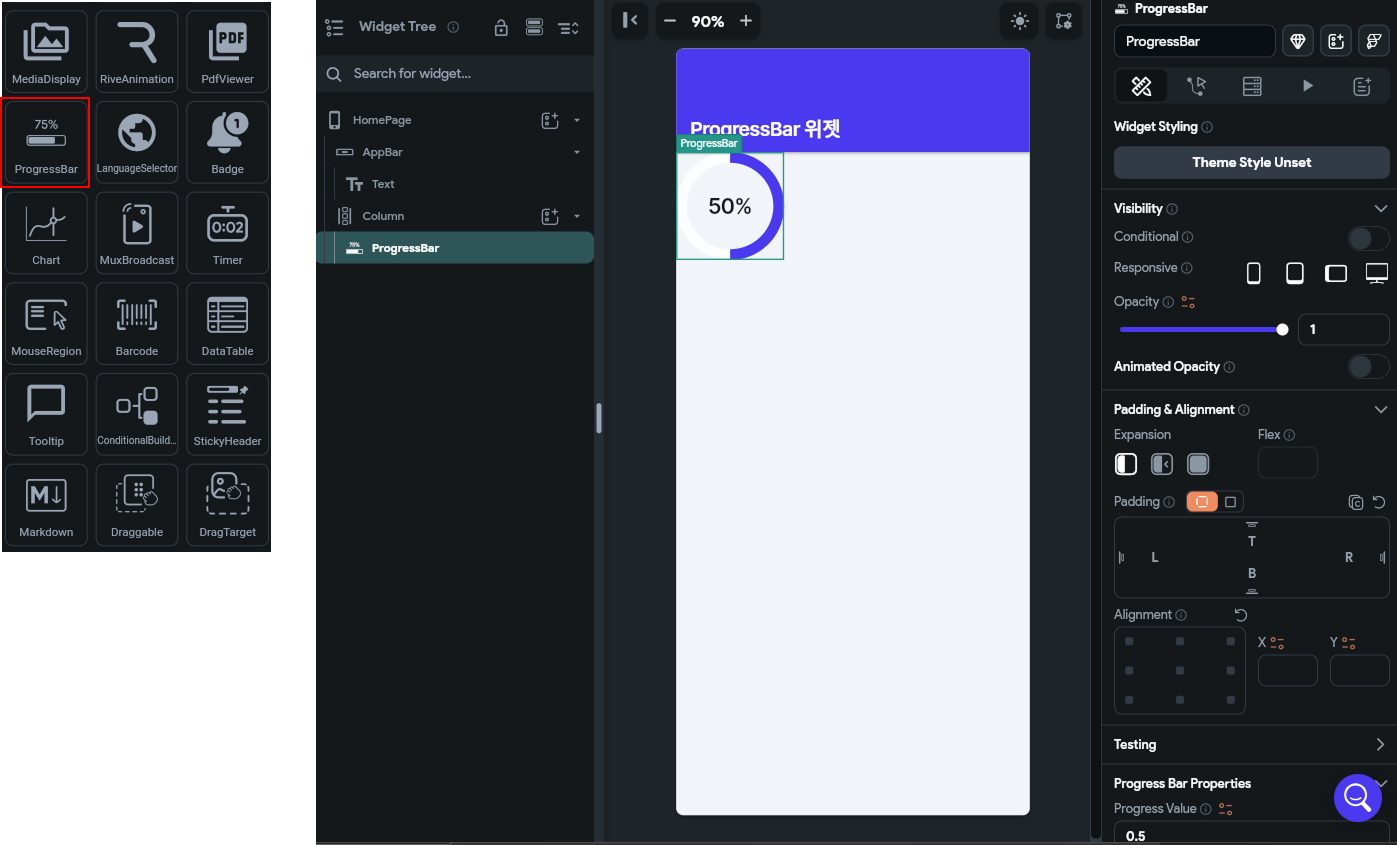
Task: Copy padding values icon
Action: click(1356, 502)
